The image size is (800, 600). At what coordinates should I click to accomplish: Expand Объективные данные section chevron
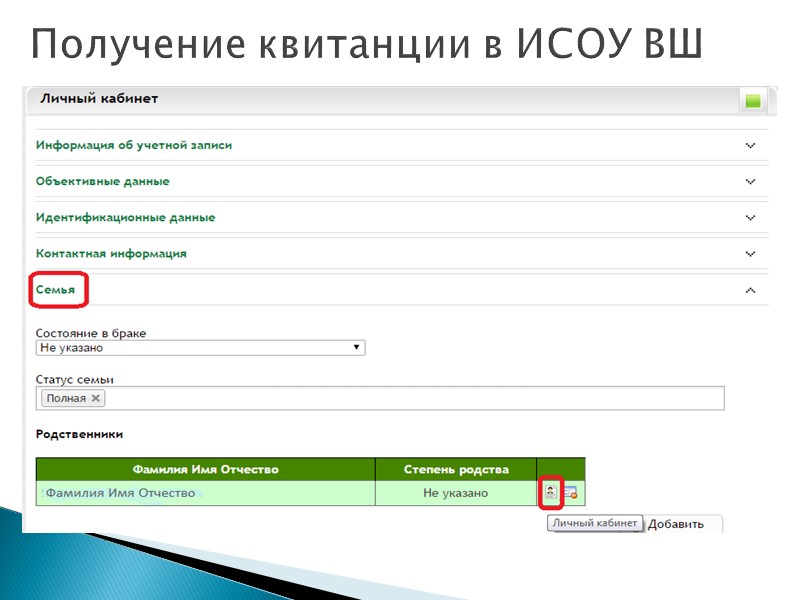pyautogui.click(x=750, y=182)
